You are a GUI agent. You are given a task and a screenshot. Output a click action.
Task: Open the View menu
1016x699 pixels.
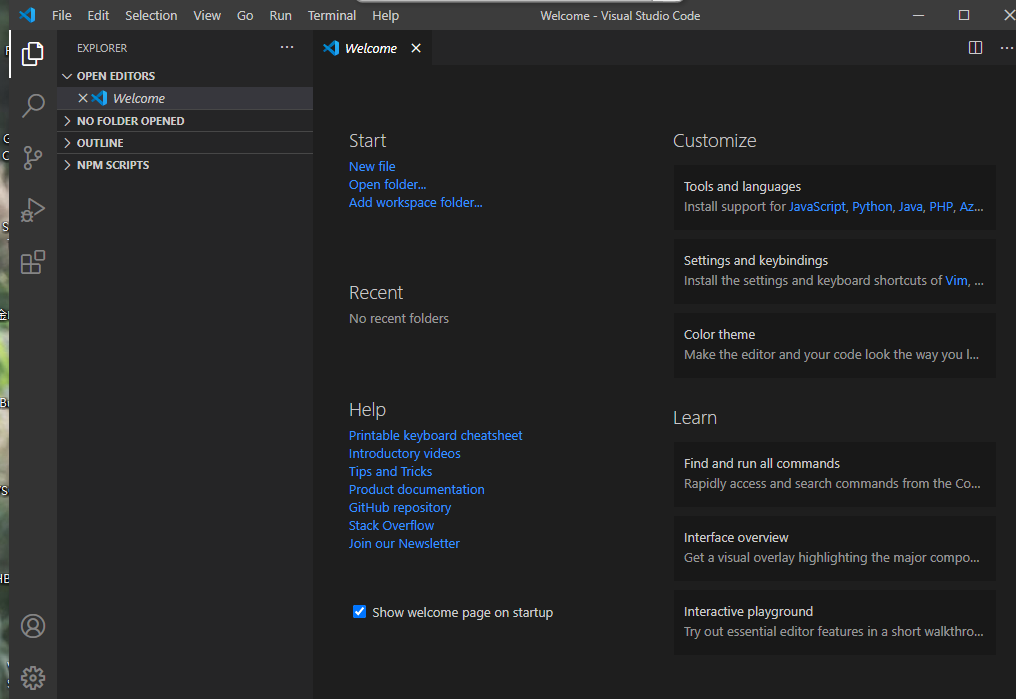[x=207, y=16]
